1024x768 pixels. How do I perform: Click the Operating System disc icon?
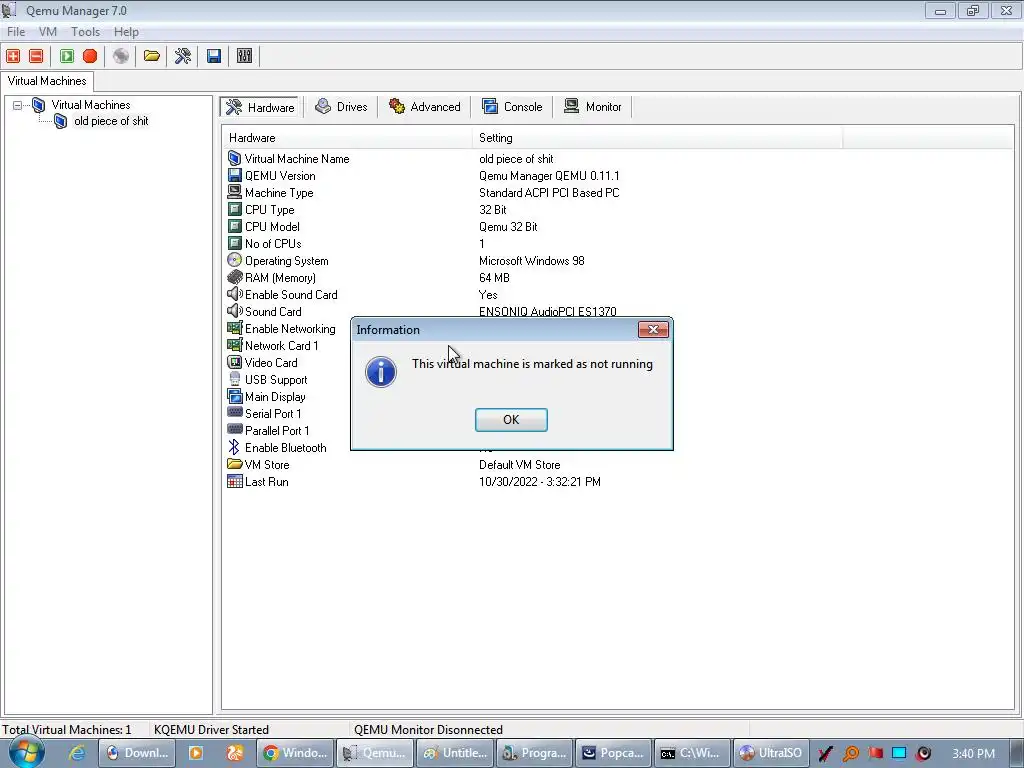(x=234, y=261)
